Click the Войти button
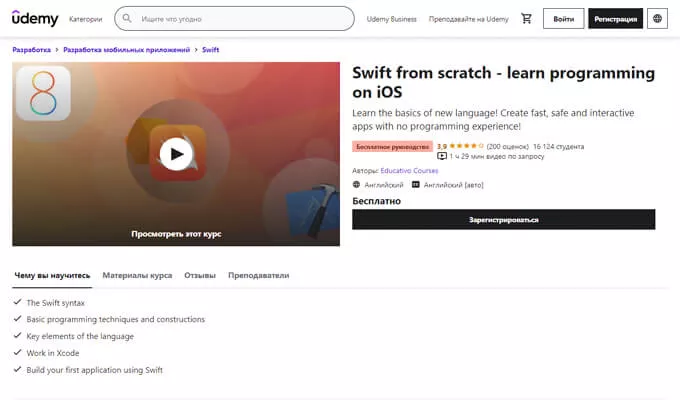The width and height of the screenshot is (680, 400). pyautogui.click(x=563, y=19)
